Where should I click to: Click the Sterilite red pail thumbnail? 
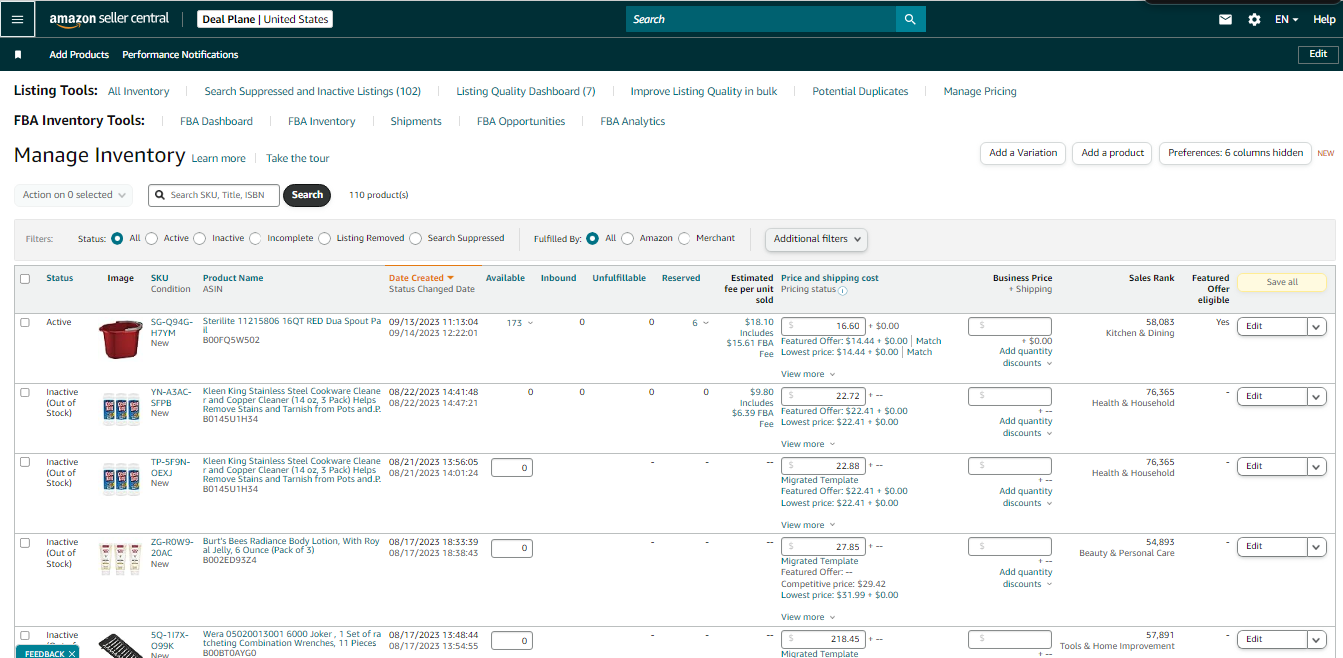point(121,339)
